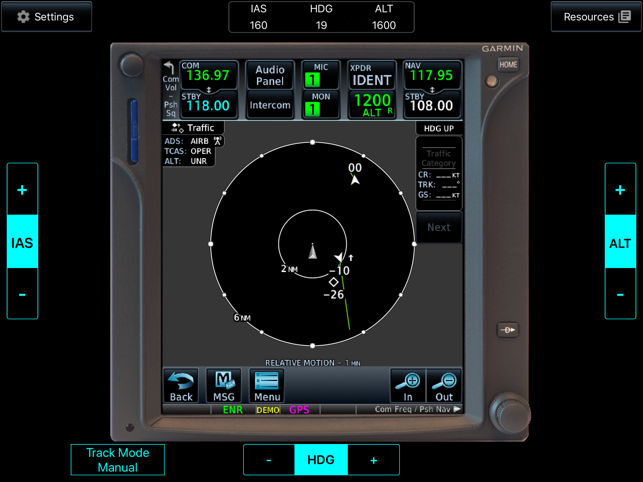This screenshot has height=482, width=643.
Task: Click the Traffic Category info box
Action: click(x=439, y=174)
